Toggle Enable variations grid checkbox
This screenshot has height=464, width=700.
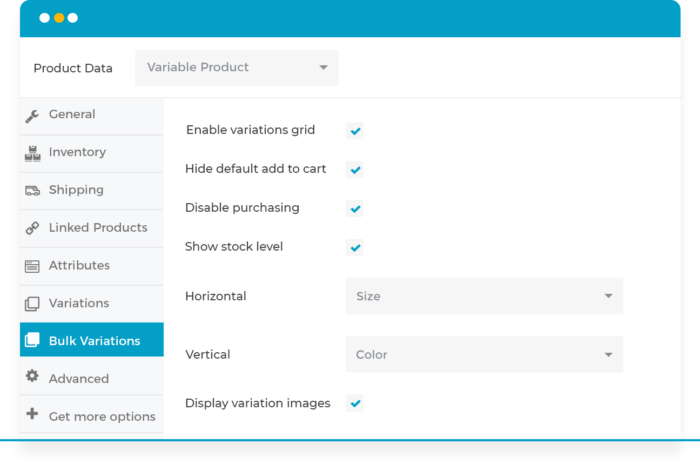(355, 131)
